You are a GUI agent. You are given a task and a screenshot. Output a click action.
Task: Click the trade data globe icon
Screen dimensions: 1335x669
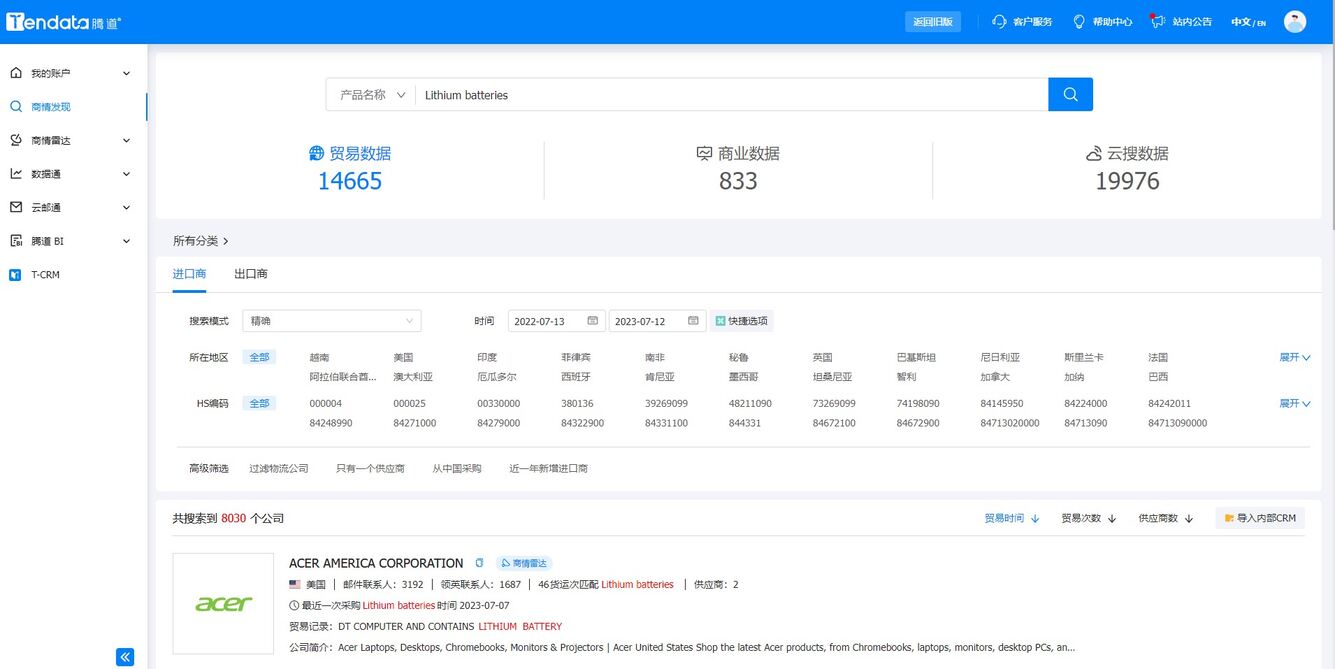click(x=317, y=153)
